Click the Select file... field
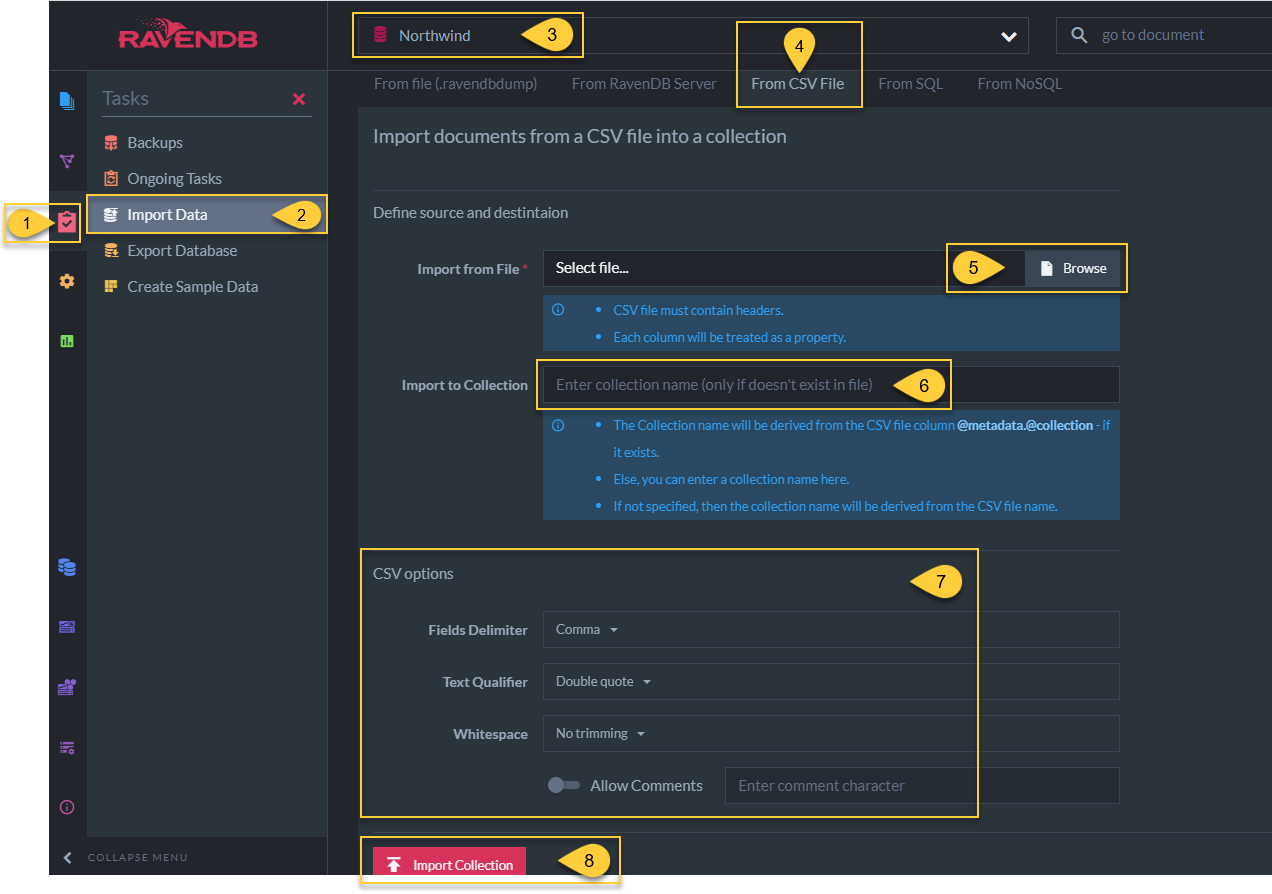 pyautogui.click(x=784, y=269)
